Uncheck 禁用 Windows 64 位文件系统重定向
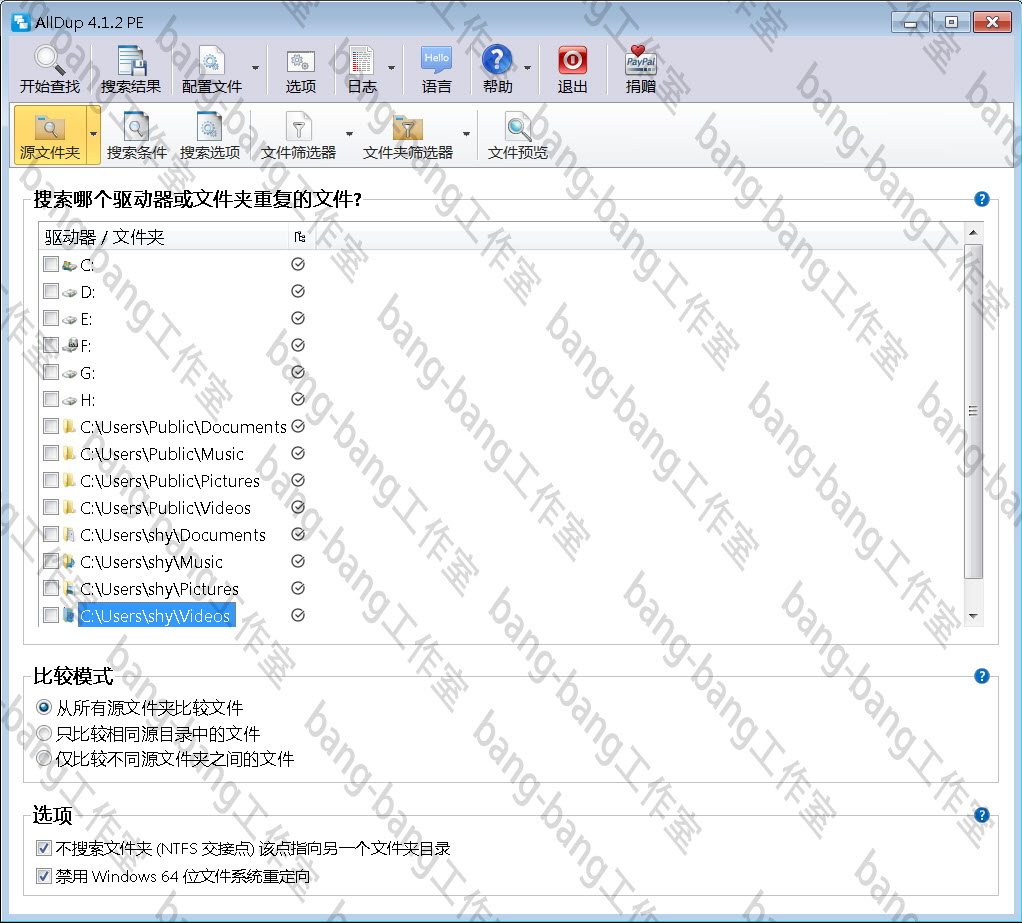The height and width of the screenshot is (923, 1022). [43, 876]
